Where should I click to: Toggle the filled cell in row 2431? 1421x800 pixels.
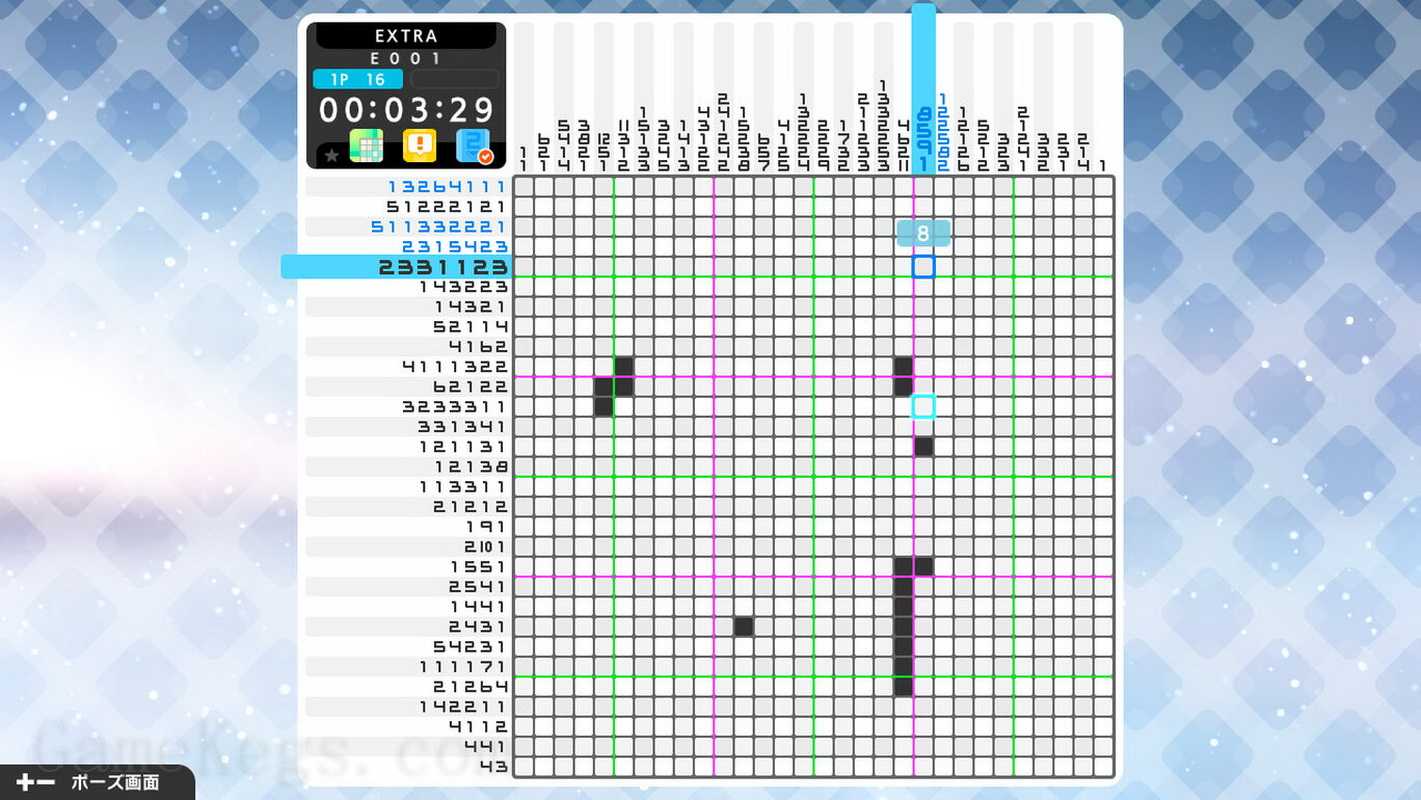tap(743, 627)
